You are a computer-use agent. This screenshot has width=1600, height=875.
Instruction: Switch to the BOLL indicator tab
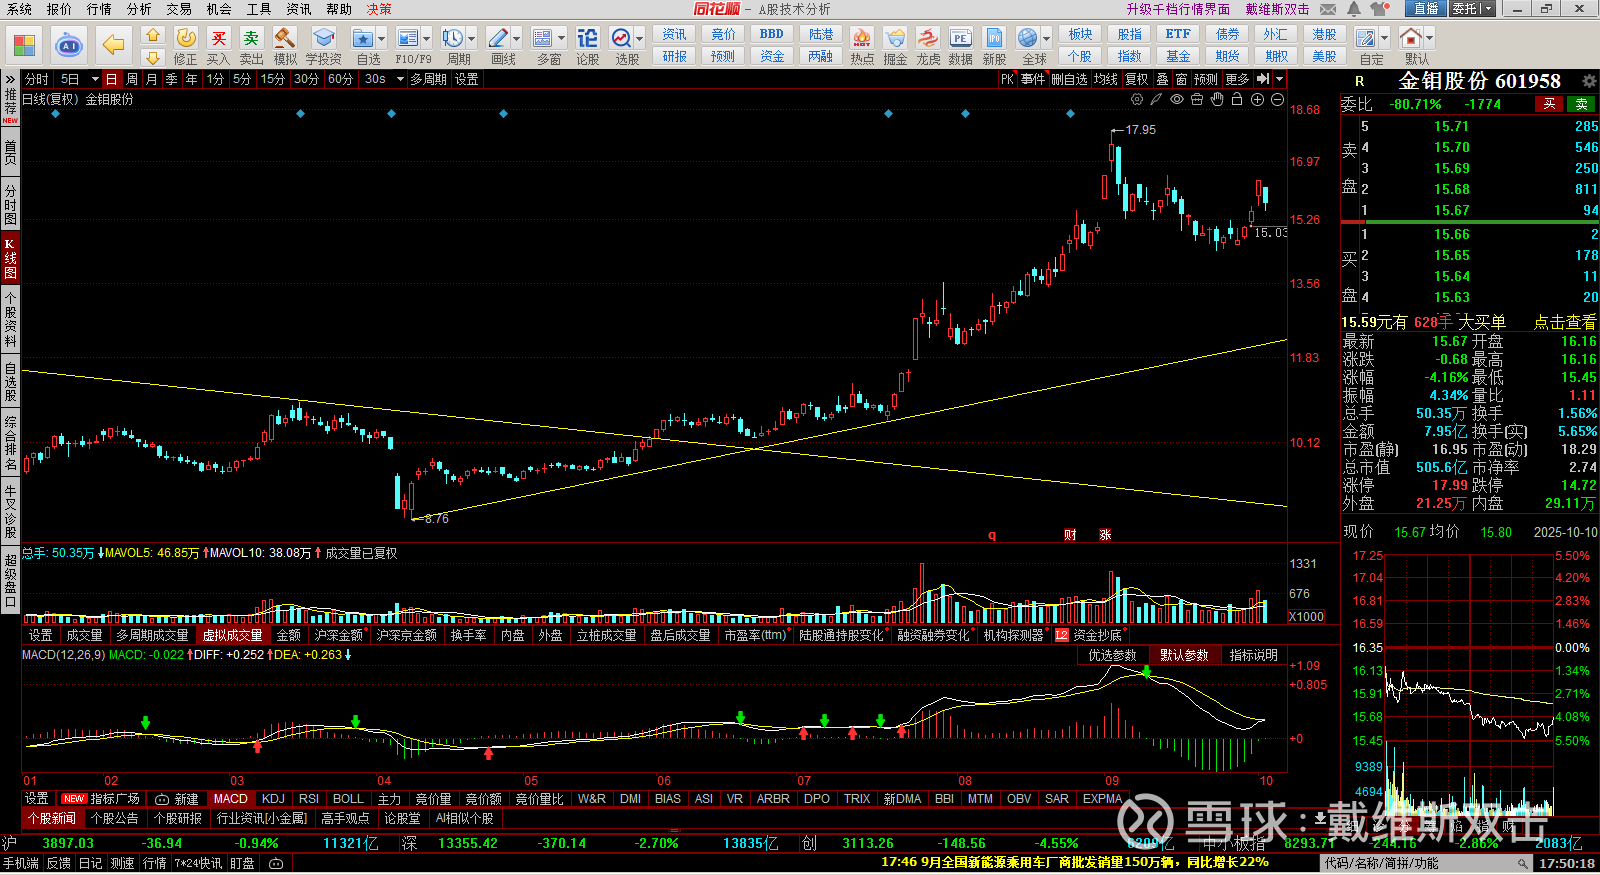348,799
